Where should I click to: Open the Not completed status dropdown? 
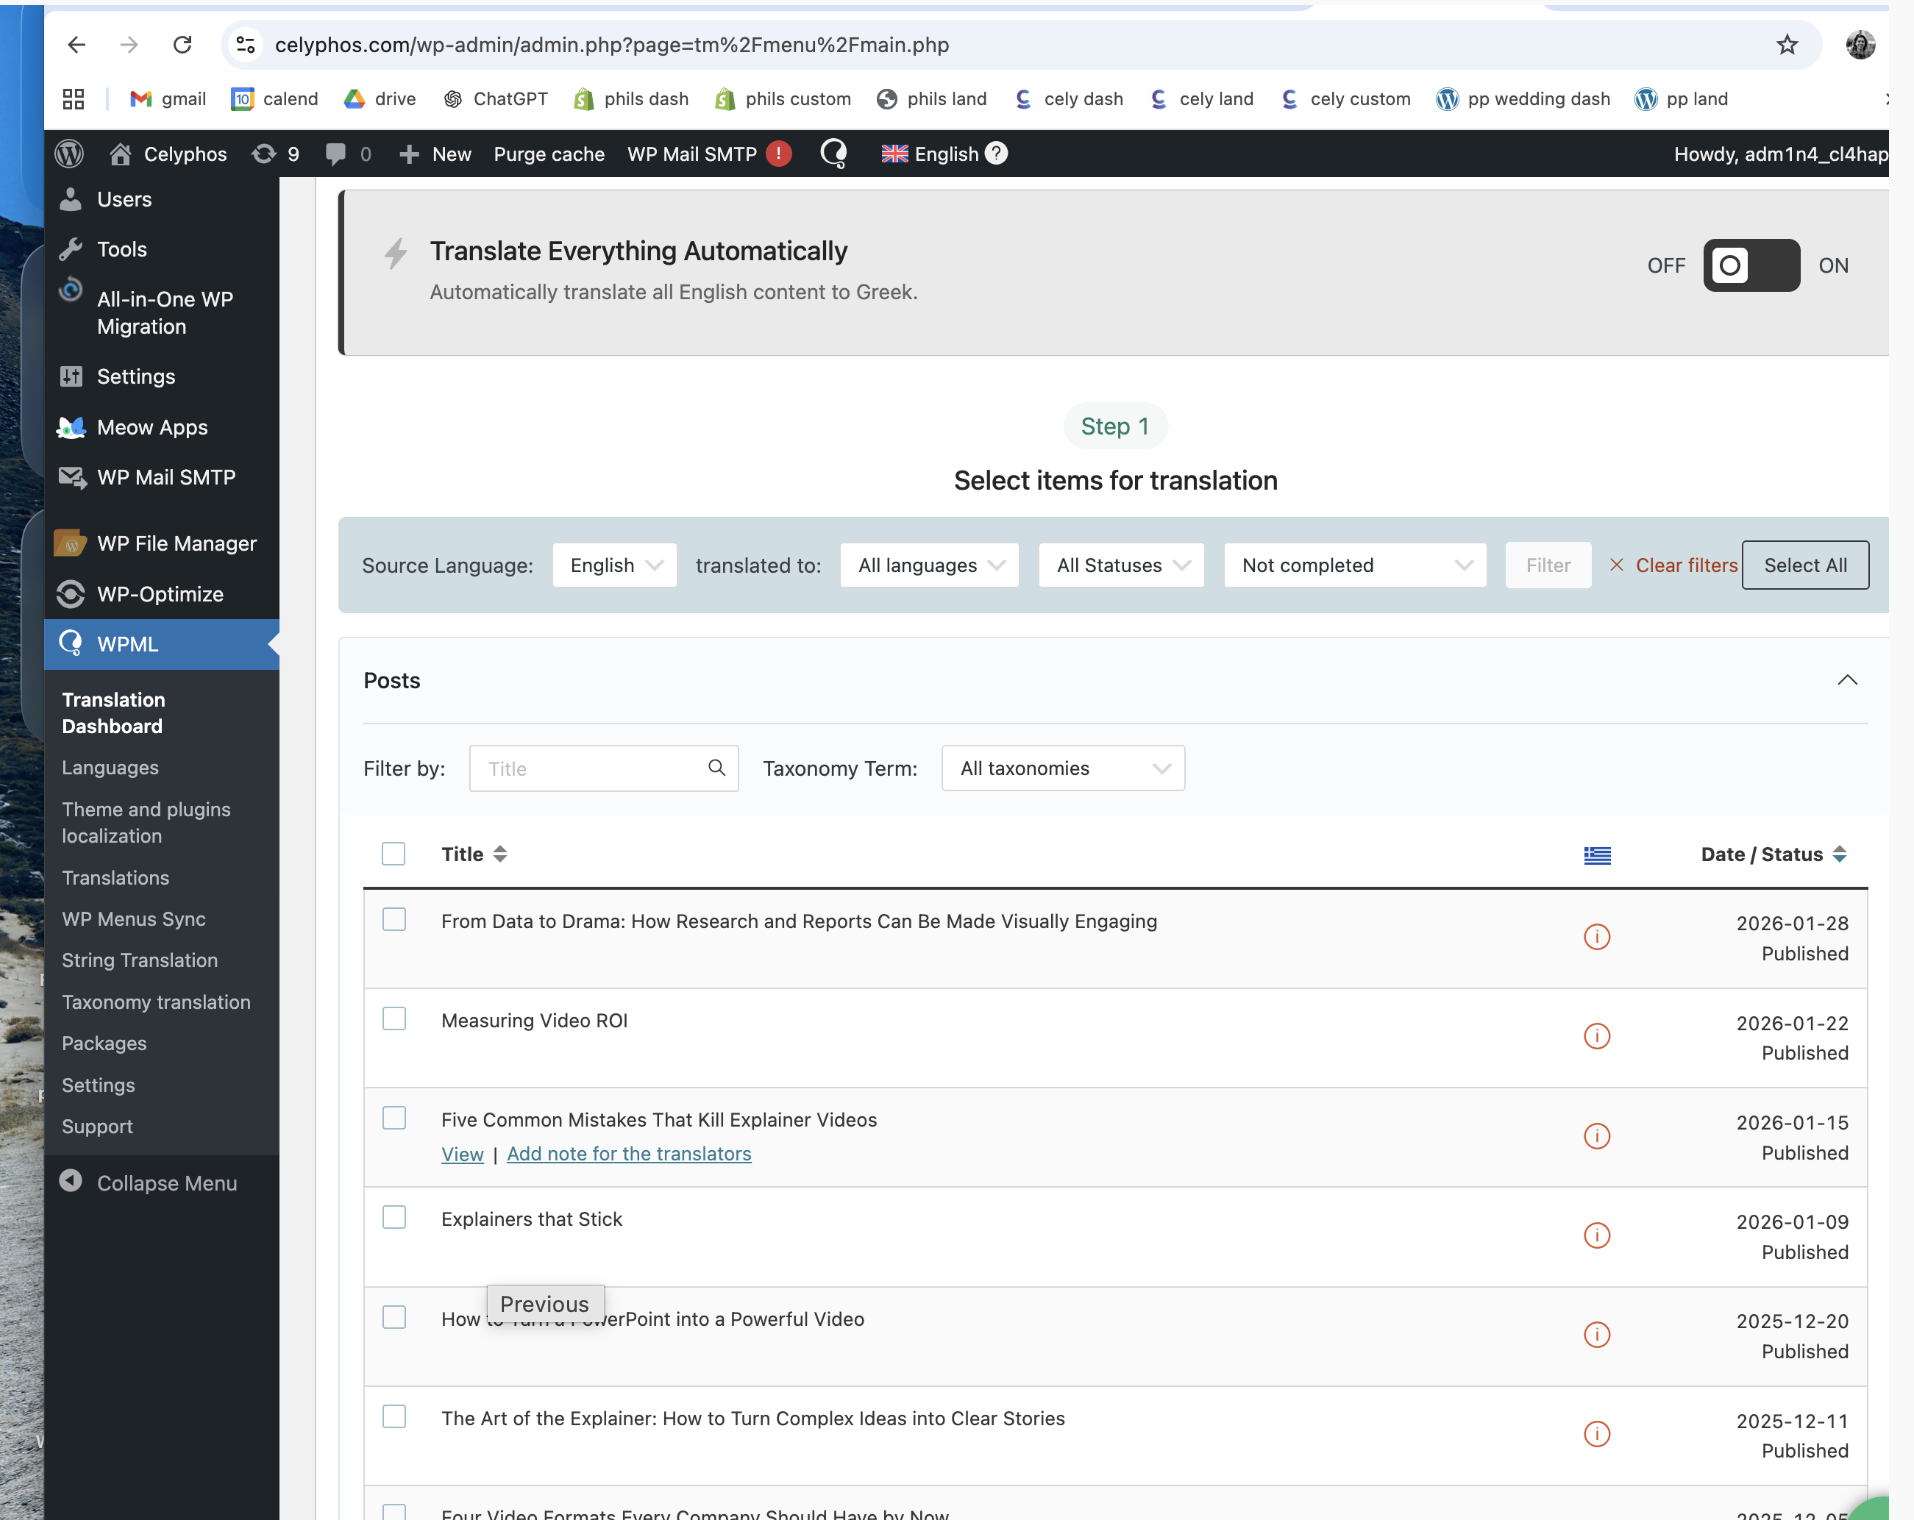click(x=1355, y=566)
